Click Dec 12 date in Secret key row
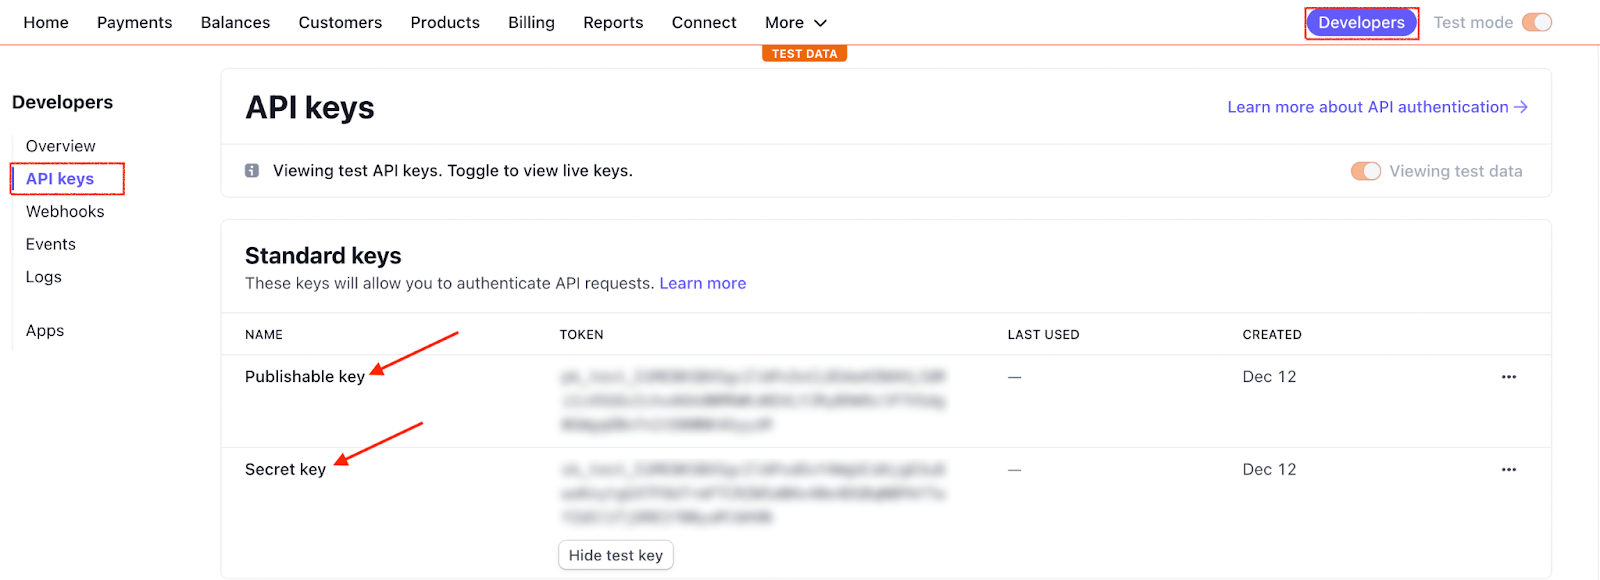Viewport: 1600px width, 580px height. click(1269, 469)
